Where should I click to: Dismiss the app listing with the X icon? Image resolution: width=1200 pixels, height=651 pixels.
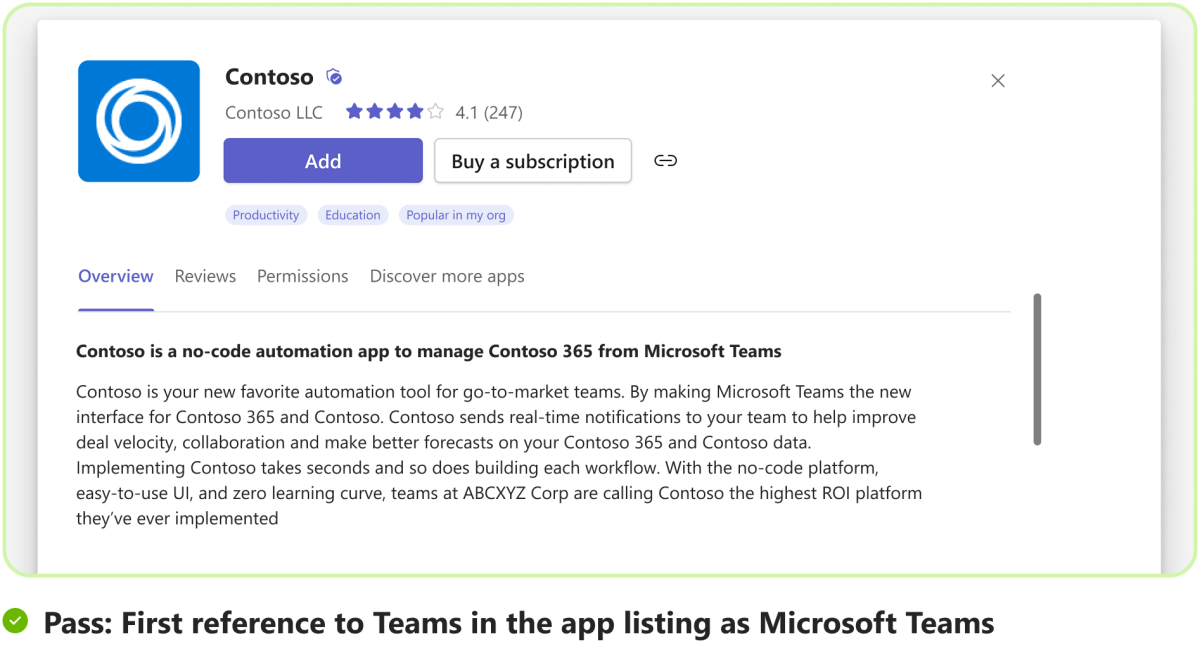click(997, 80)
